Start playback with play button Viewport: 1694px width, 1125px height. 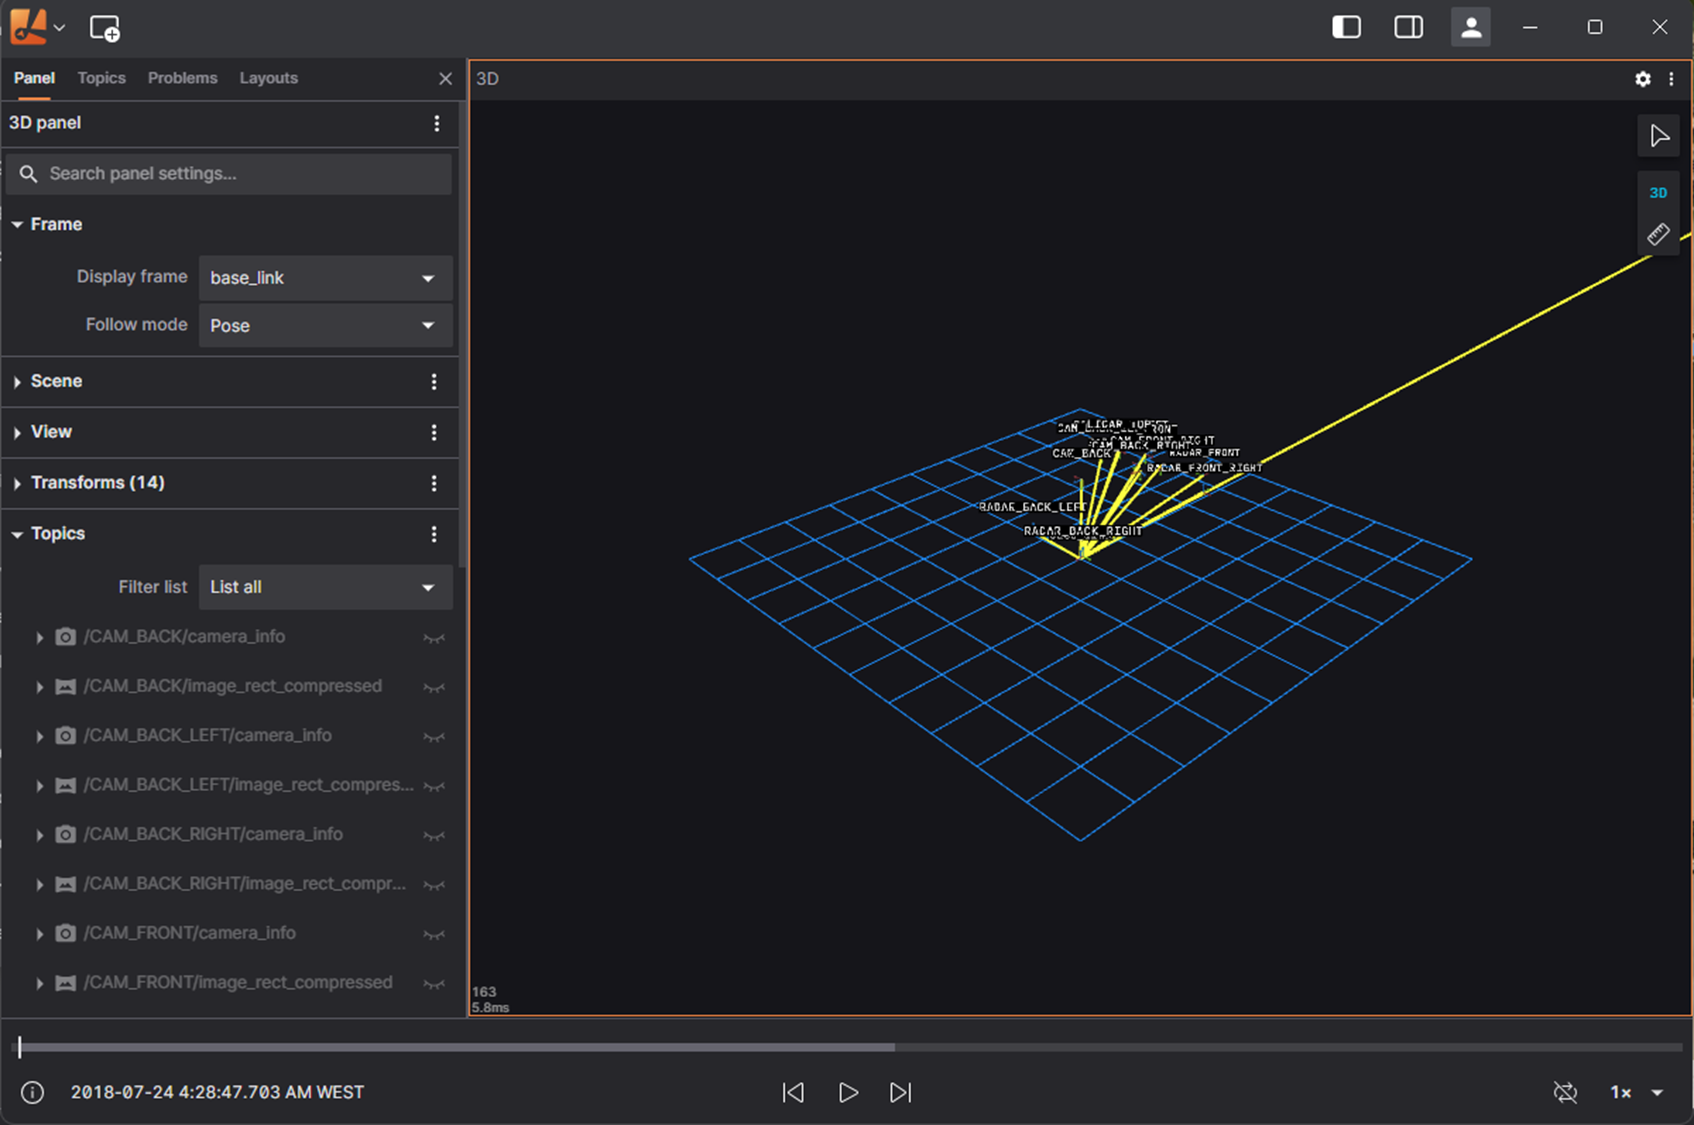pos(848,1092)
